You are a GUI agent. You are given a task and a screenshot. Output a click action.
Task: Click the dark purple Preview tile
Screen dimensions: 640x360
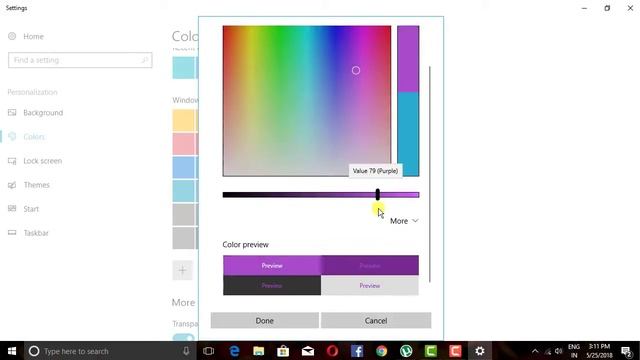(x=370, y=265)
